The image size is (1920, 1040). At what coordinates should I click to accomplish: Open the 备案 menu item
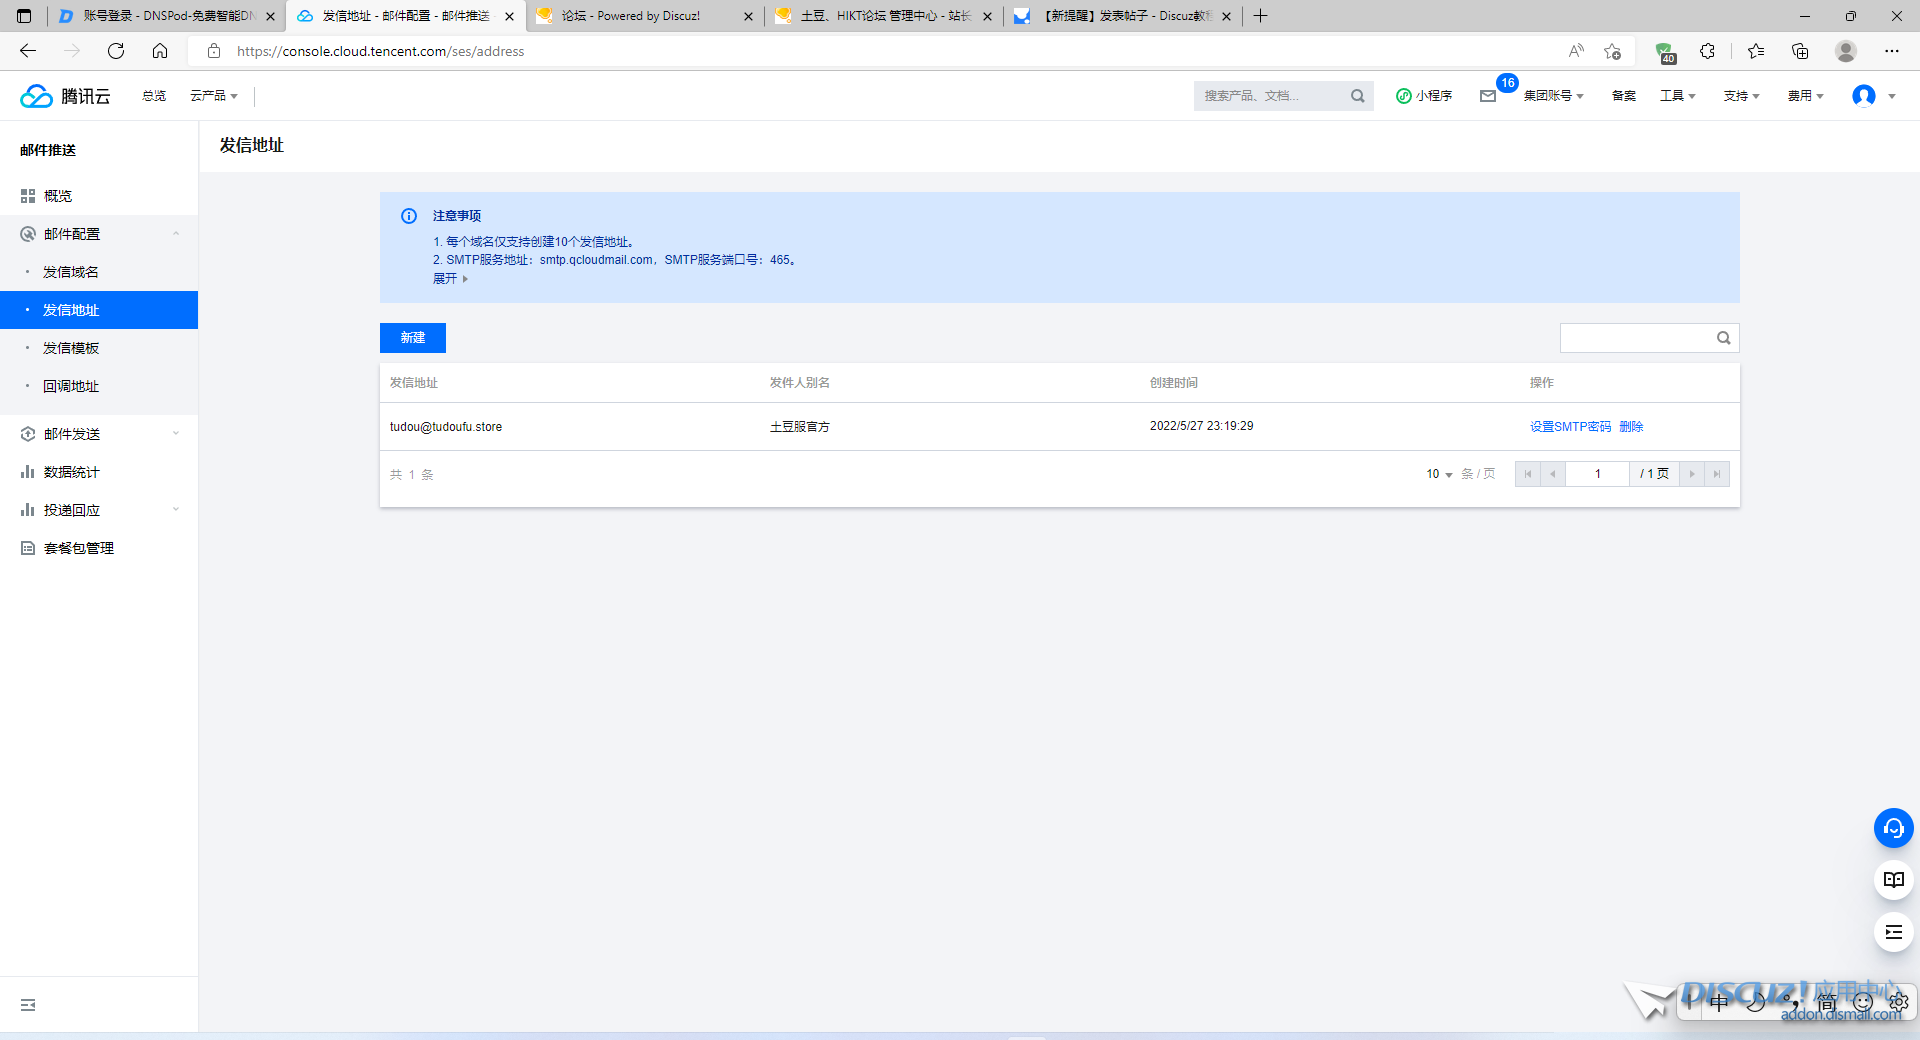coord(1624,96)
